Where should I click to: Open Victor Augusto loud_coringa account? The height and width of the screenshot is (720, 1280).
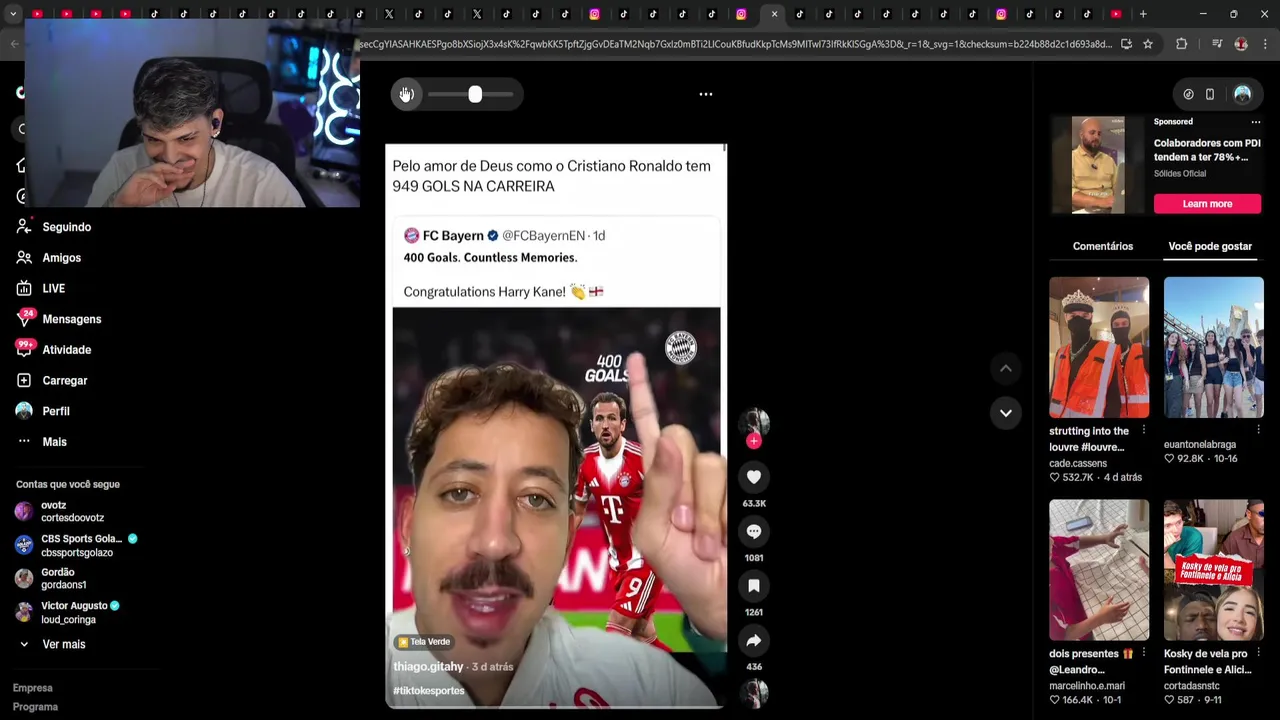[67, 612]
